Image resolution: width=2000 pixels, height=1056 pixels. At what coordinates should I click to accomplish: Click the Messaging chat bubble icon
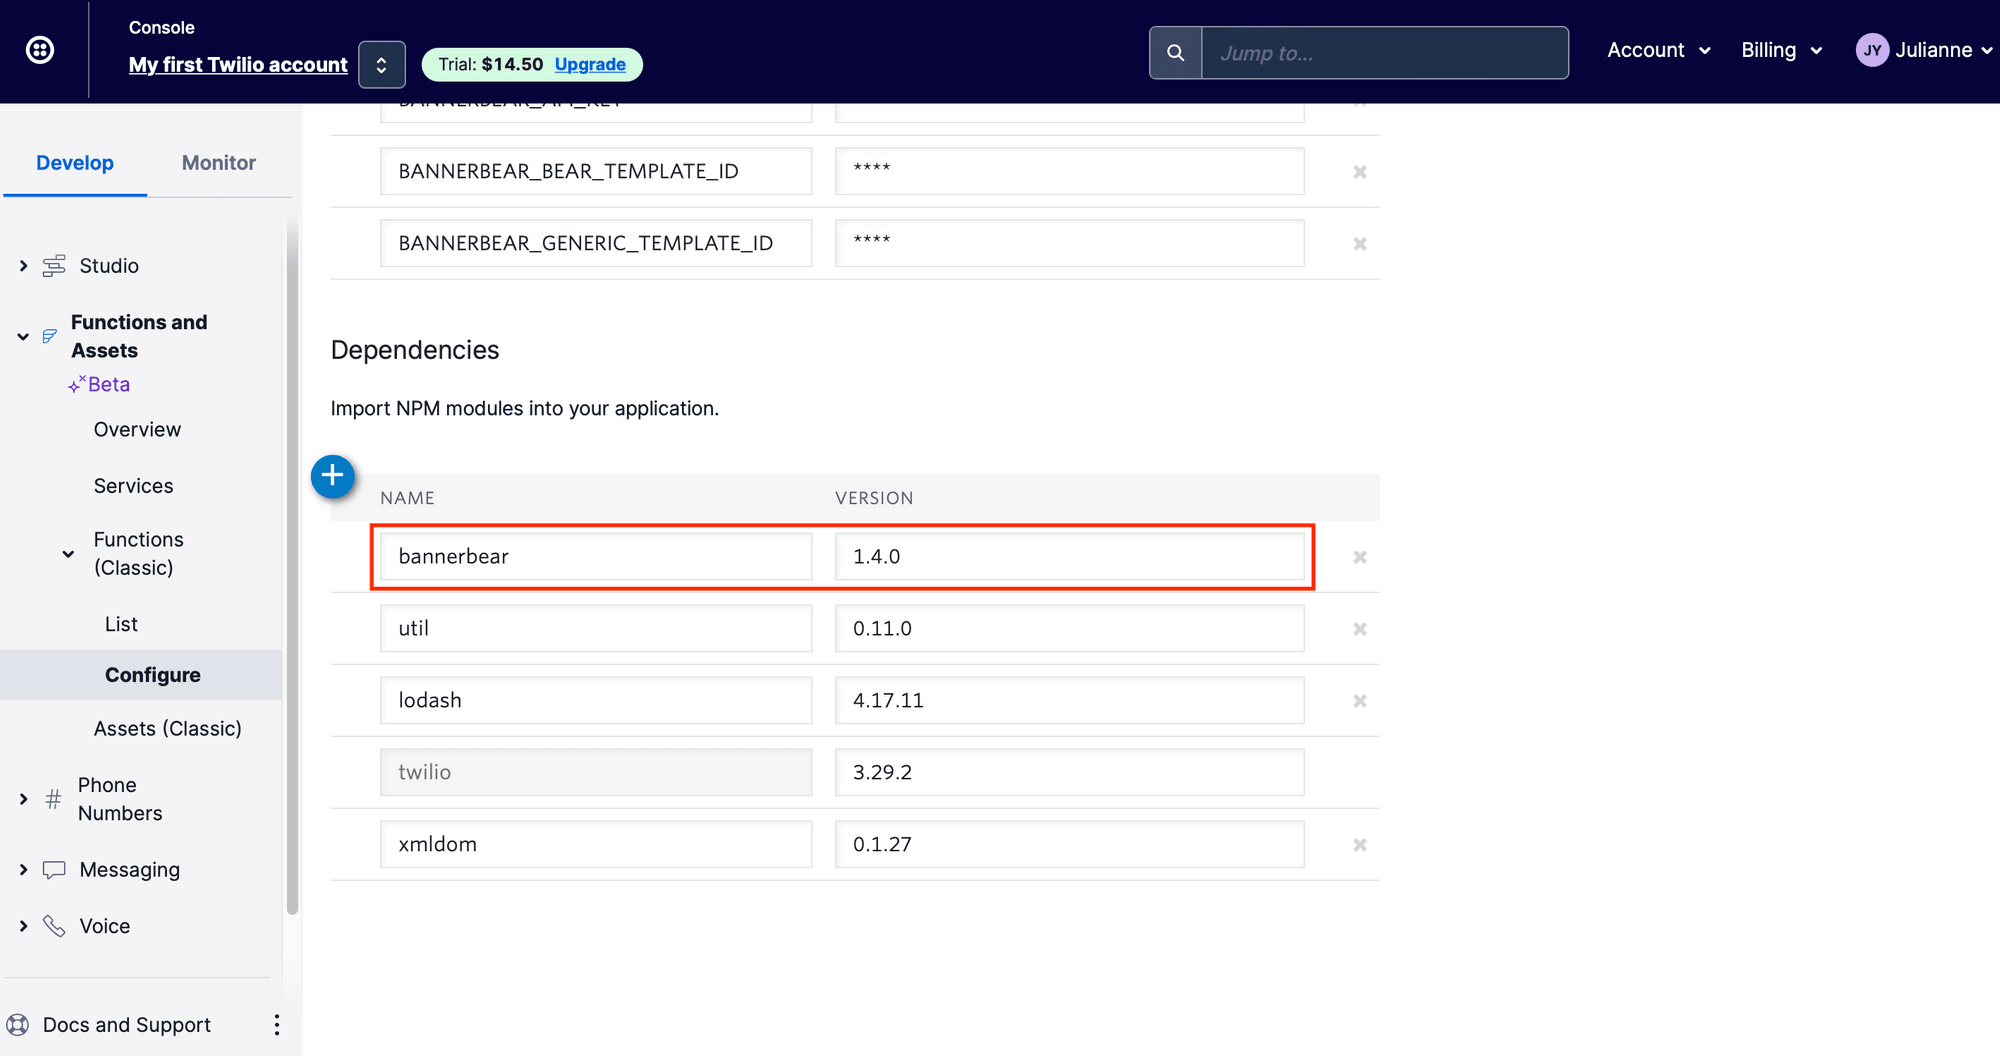point(54,870)
